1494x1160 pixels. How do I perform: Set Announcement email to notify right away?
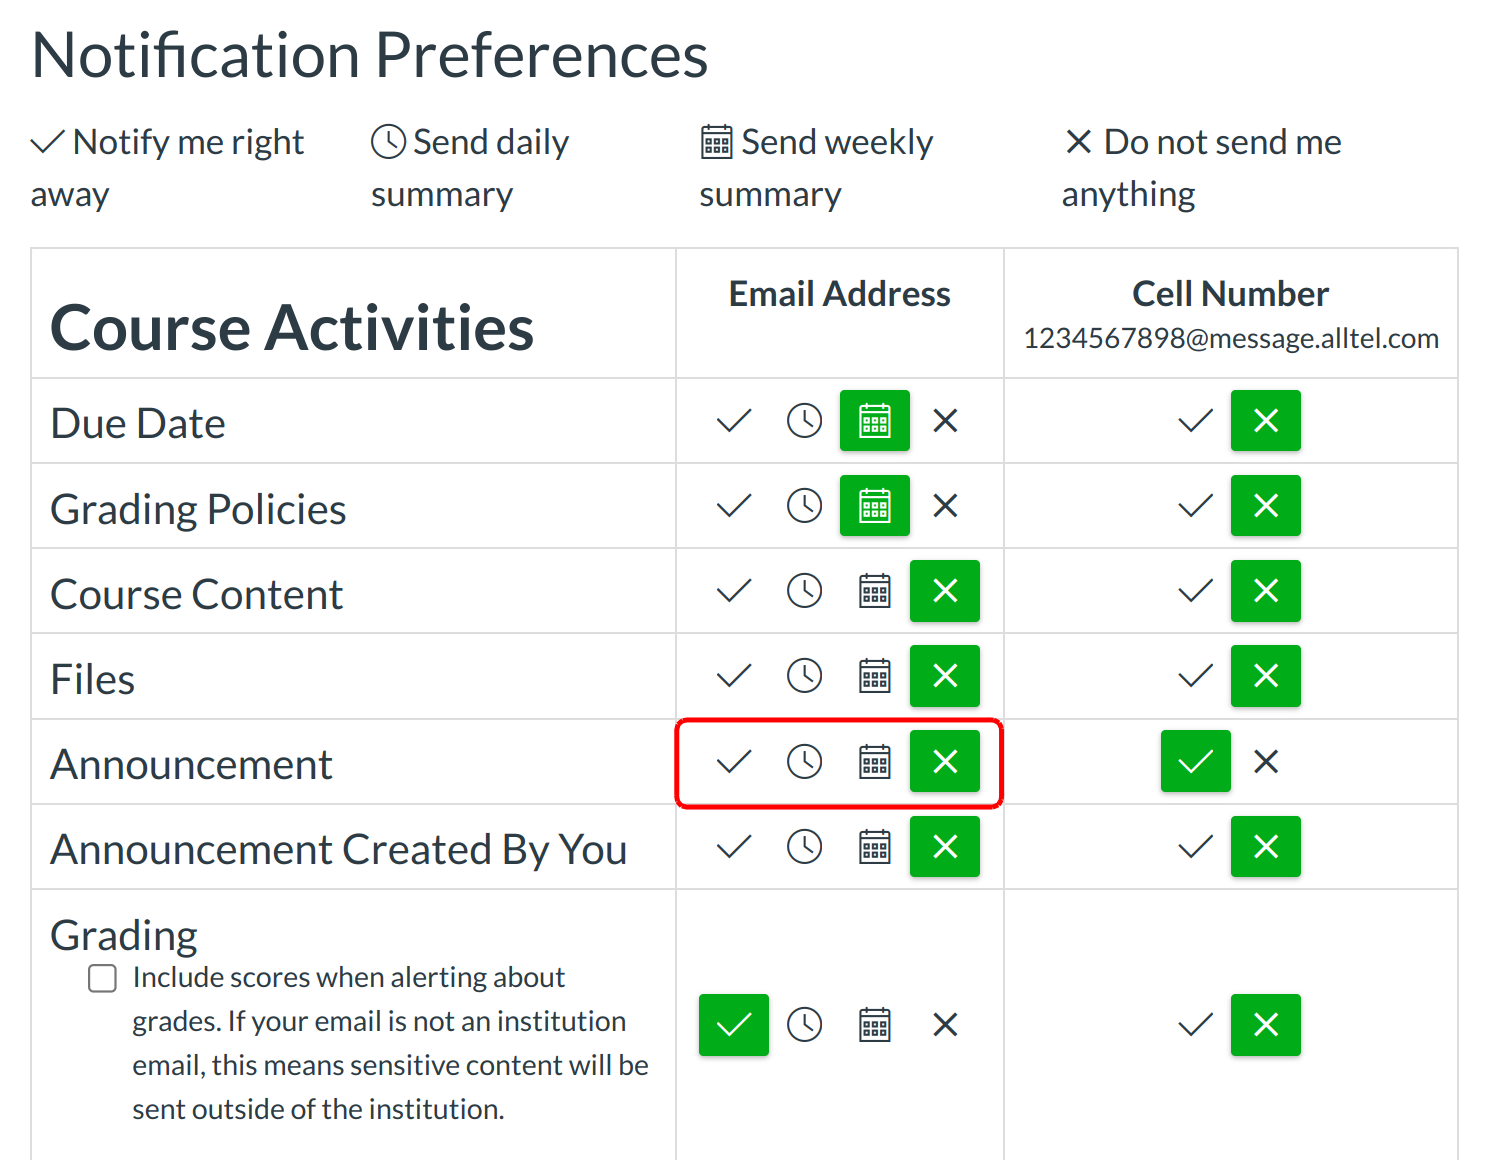[x=734, y=762]
